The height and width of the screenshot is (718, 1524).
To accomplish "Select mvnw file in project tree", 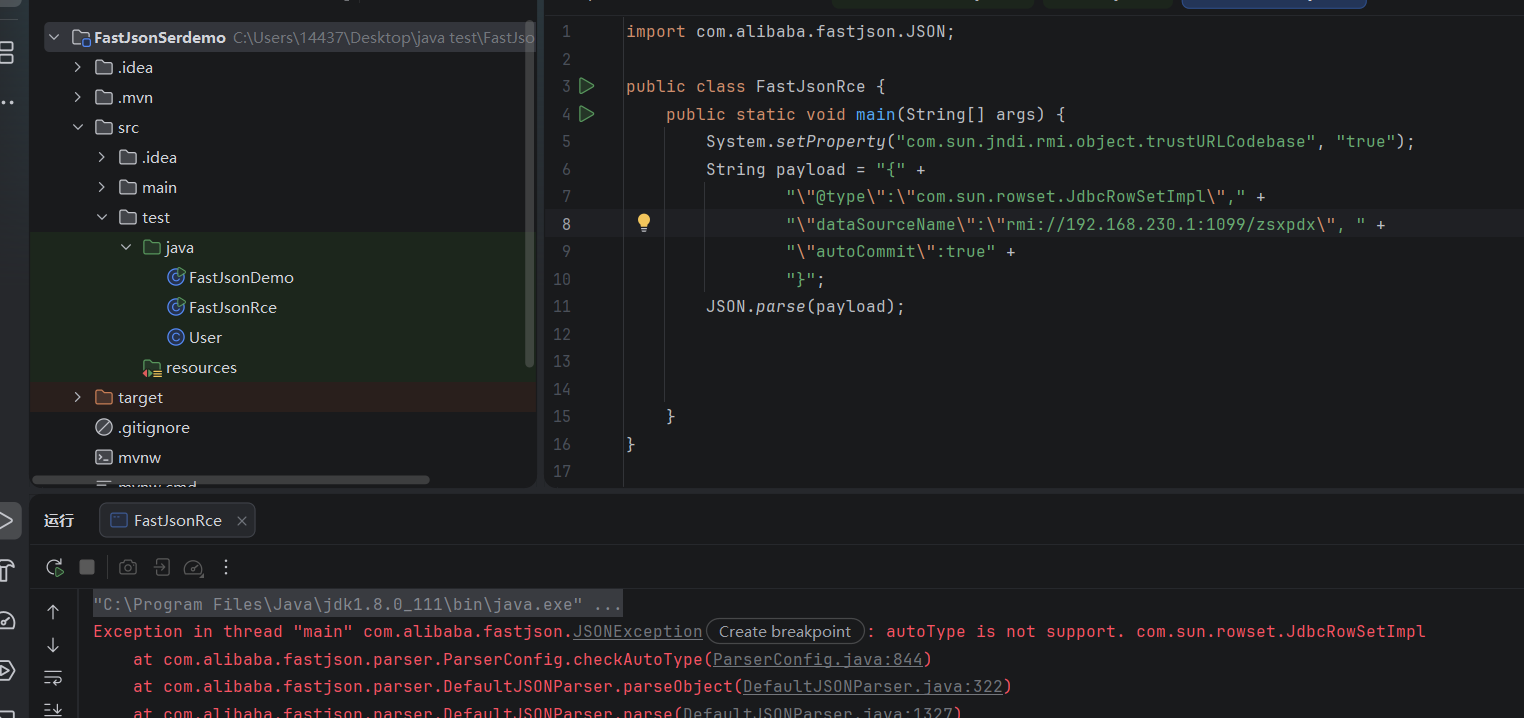I will (139, 457).
